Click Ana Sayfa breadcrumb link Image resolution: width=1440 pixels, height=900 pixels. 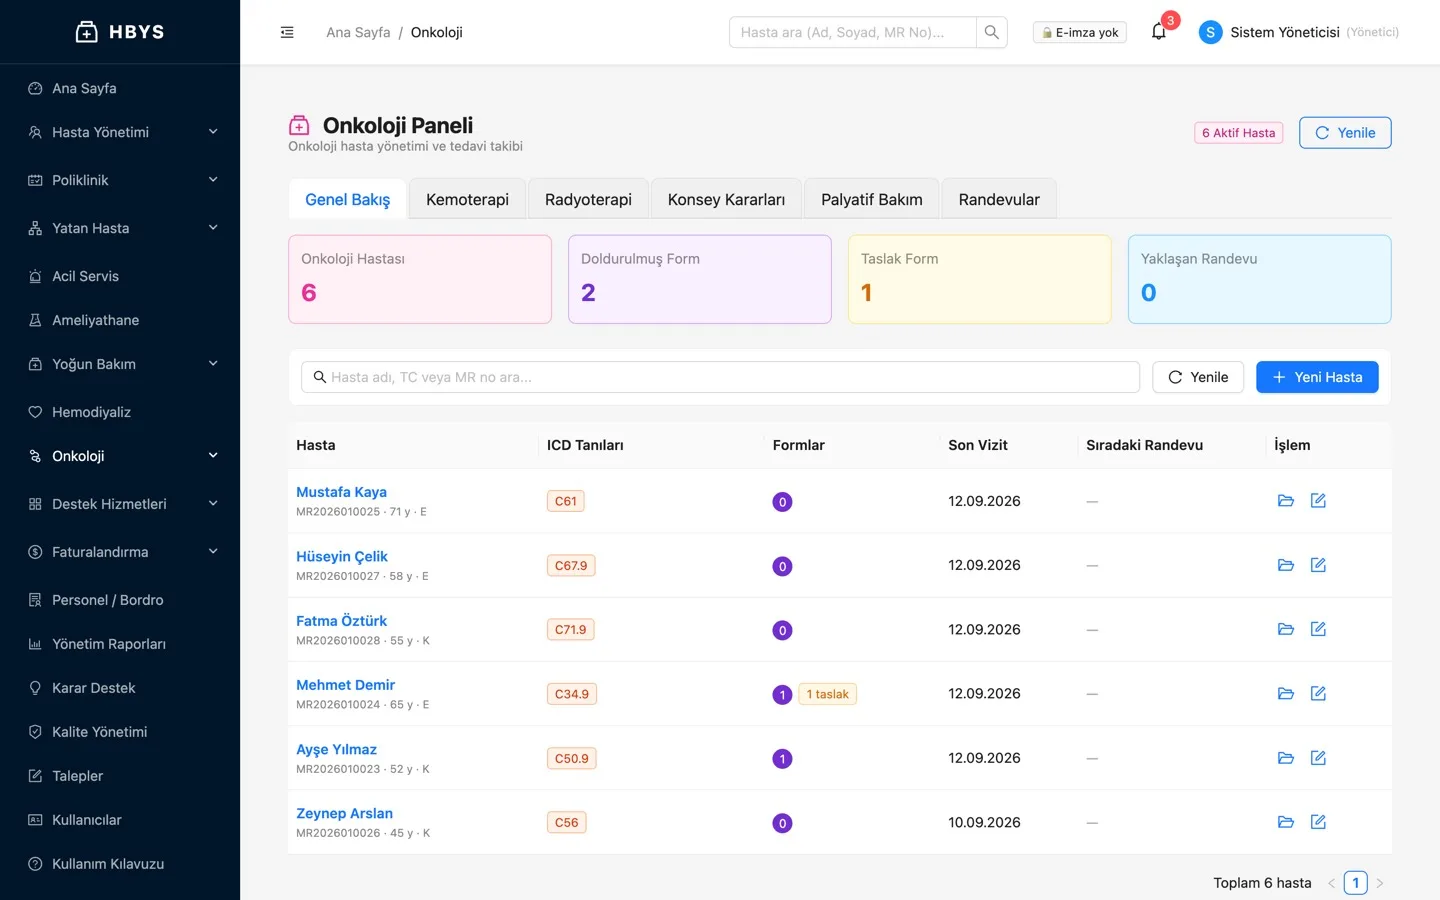coord(358,32)
